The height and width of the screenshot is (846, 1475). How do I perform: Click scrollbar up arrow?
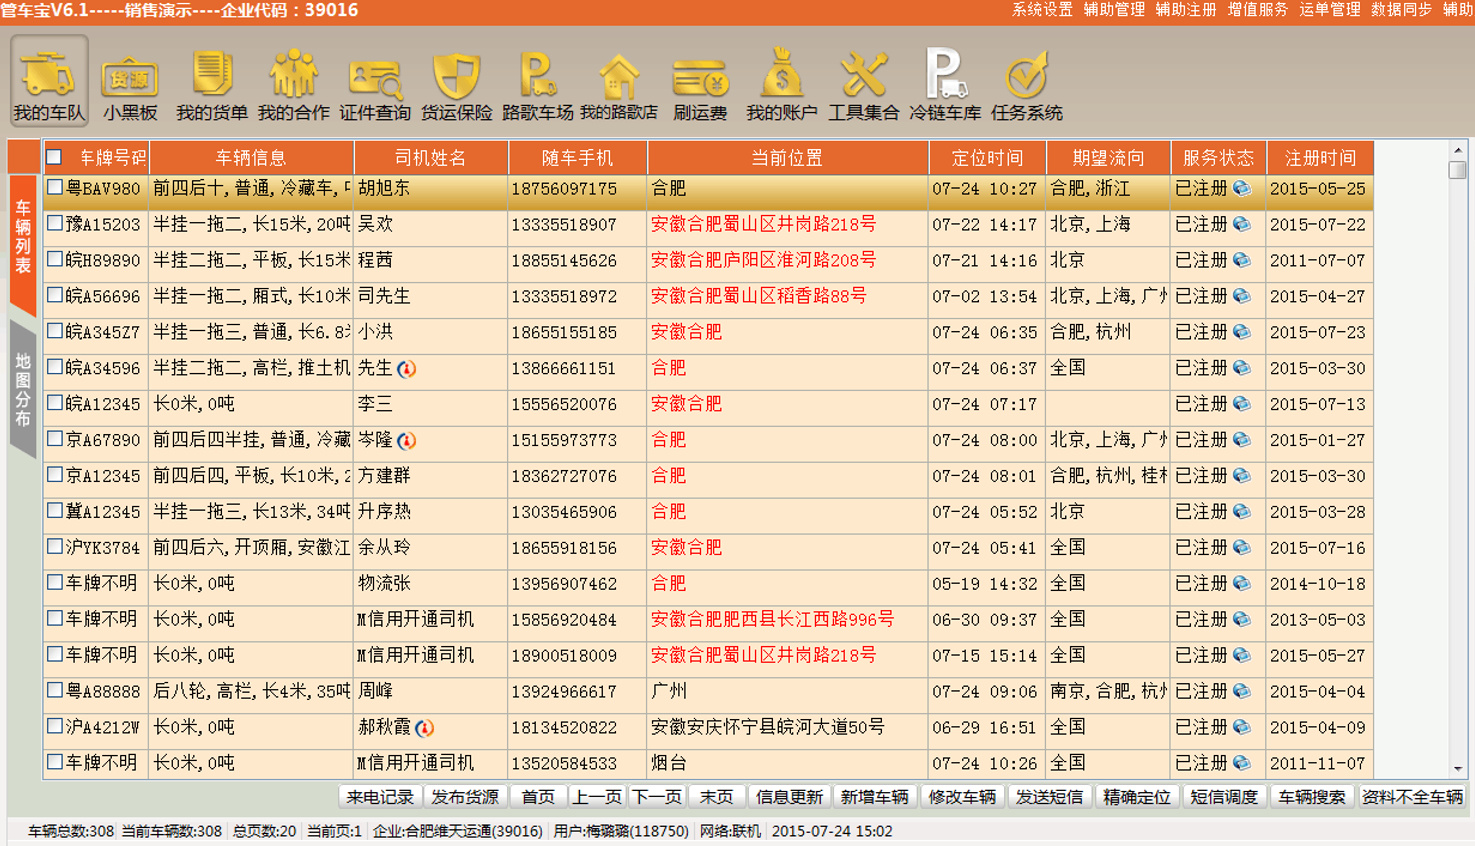pos(1458,150)
